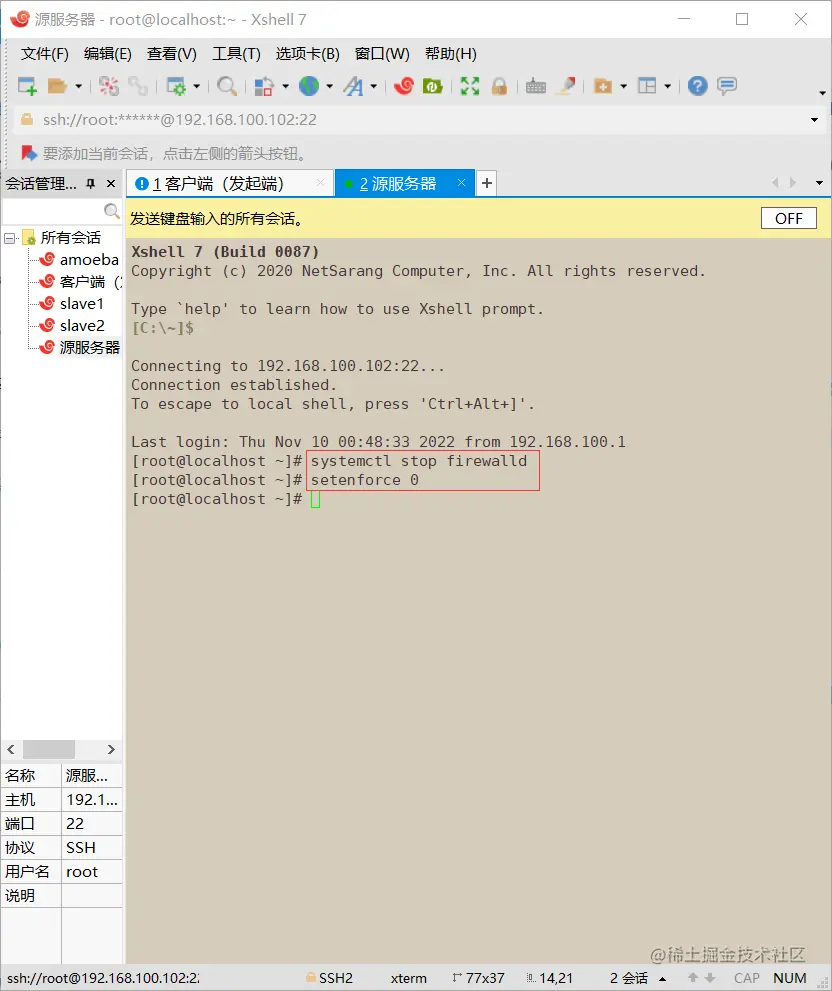Expand the address bar history dropdown

tap(814, 120)
